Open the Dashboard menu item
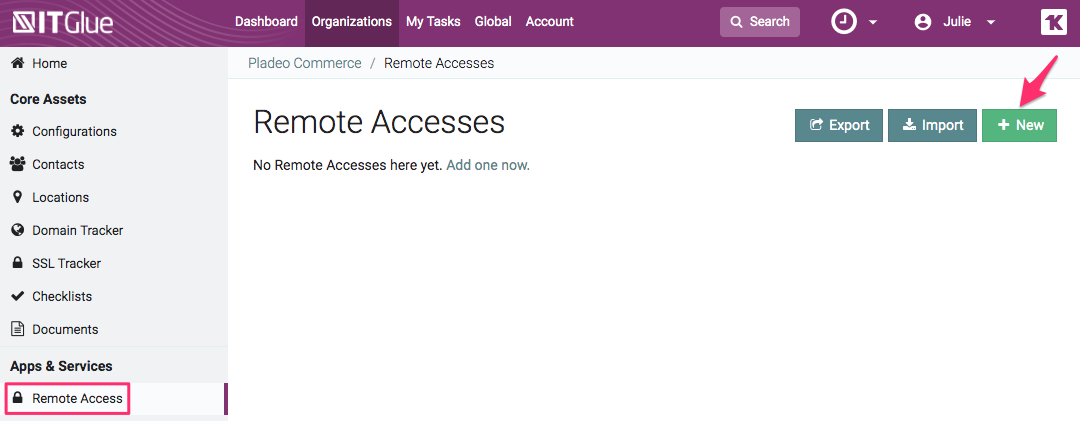The image size is (1080, 421). pos(267,22)
